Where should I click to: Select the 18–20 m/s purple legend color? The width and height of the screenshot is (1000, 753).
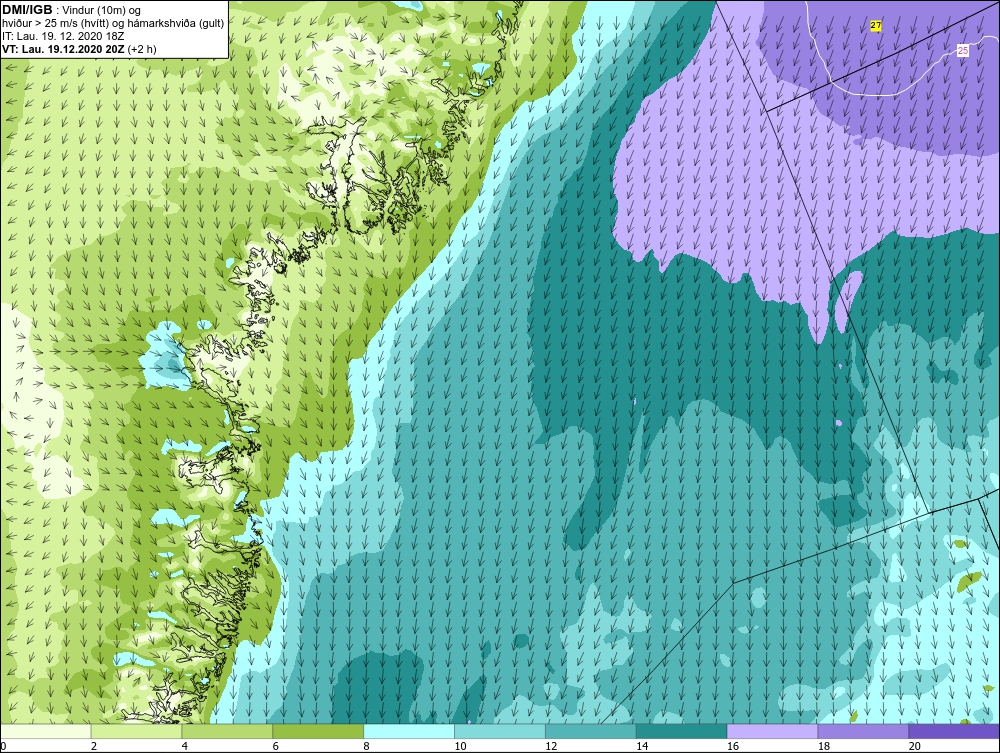click(863, 731)
